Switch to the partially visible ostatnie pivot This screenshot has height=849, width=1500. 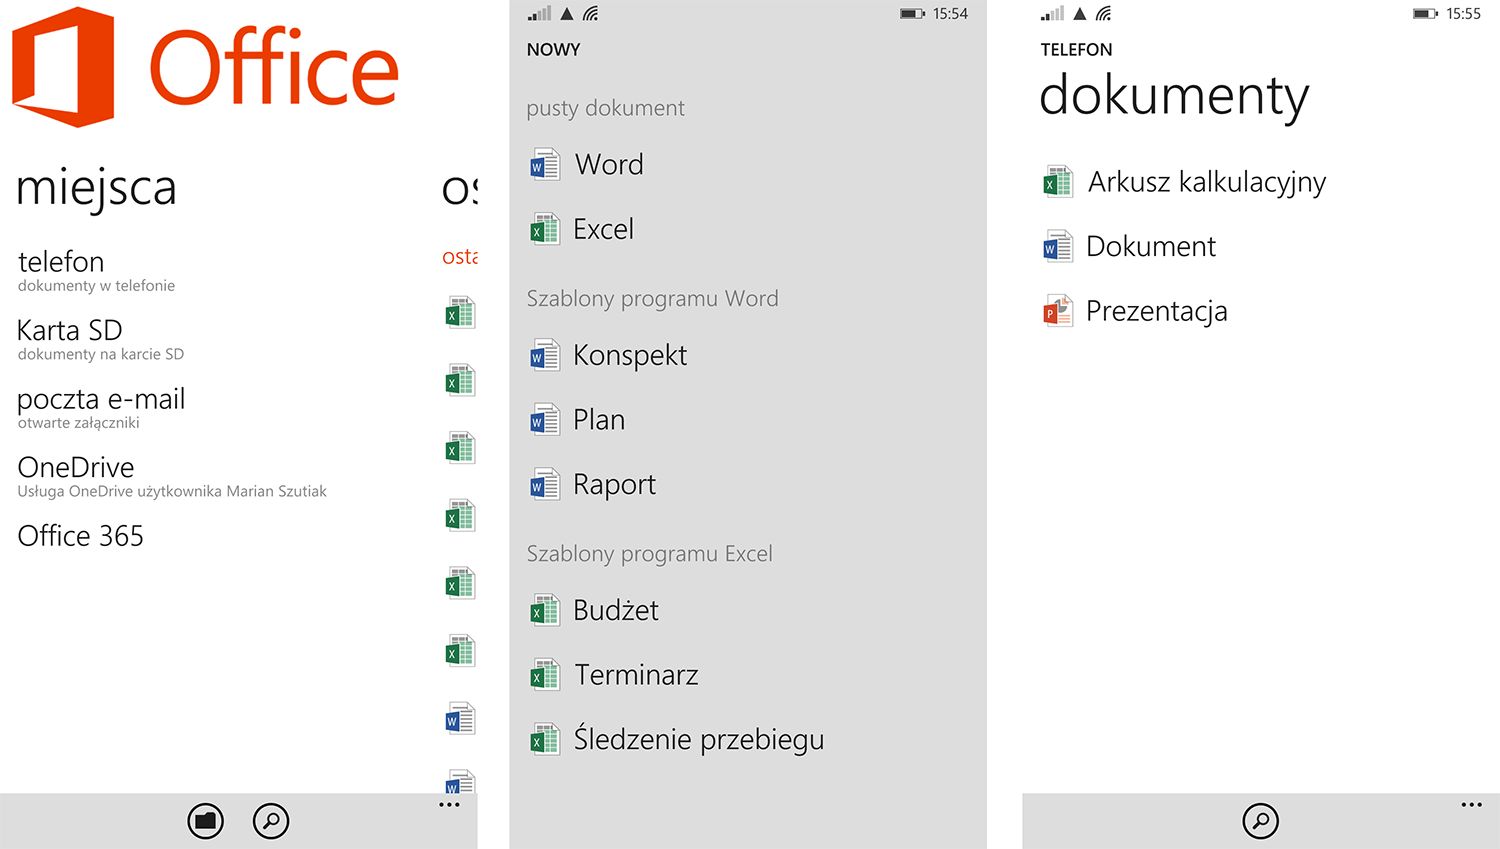[x=460, y=188]
